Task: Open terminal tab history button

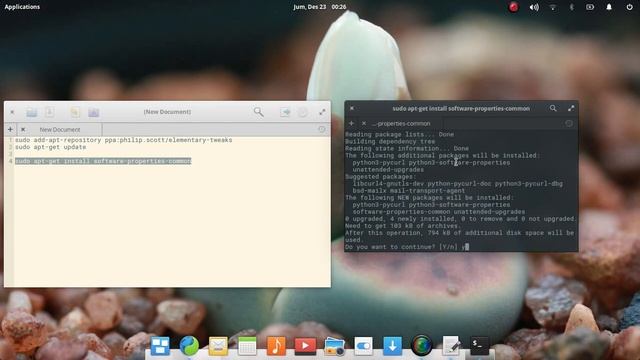Action: (x=569, y=123)
